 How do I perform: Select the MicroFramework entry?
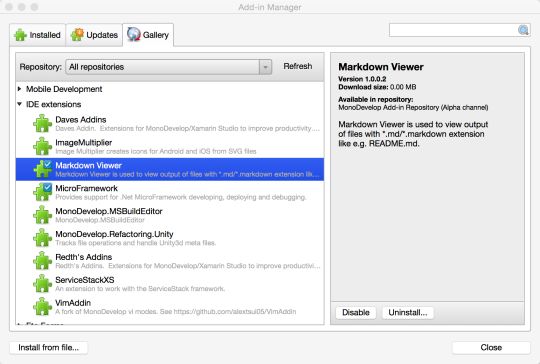(170, 192)
